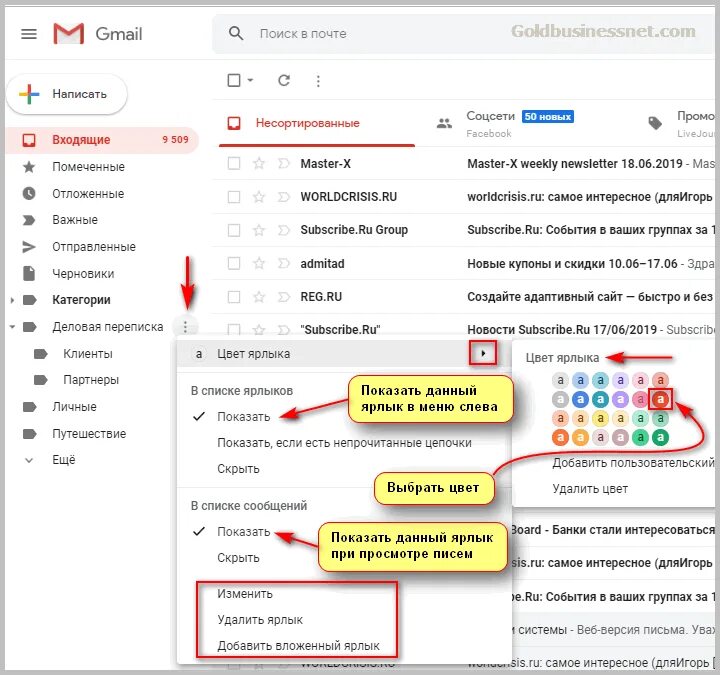Select Скрыть under В списке сообщений

[x=238, y=558]
